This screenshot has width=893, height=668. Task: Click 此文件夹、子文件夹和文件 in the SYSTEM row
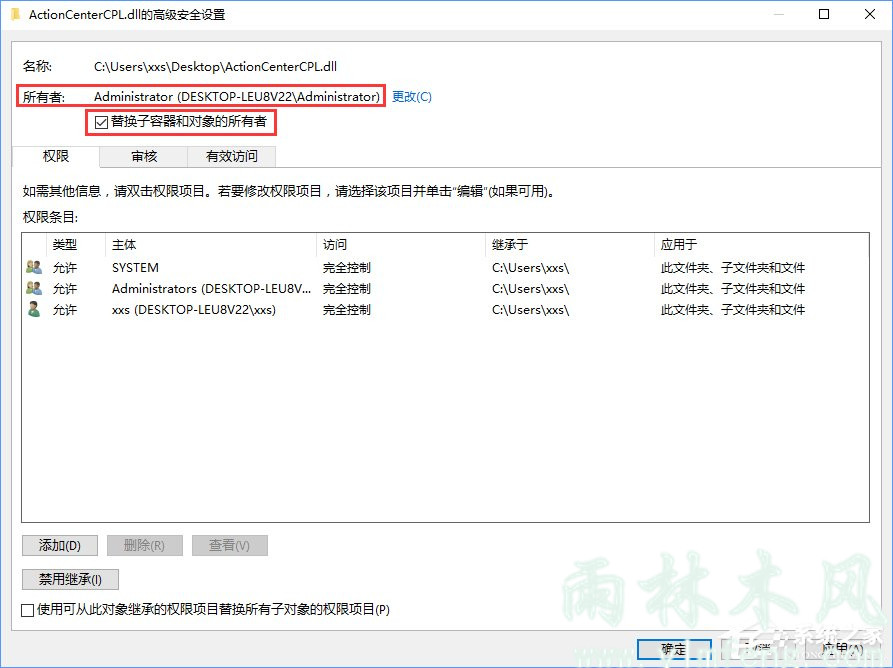pyautogui.click(x=733, y=267)
